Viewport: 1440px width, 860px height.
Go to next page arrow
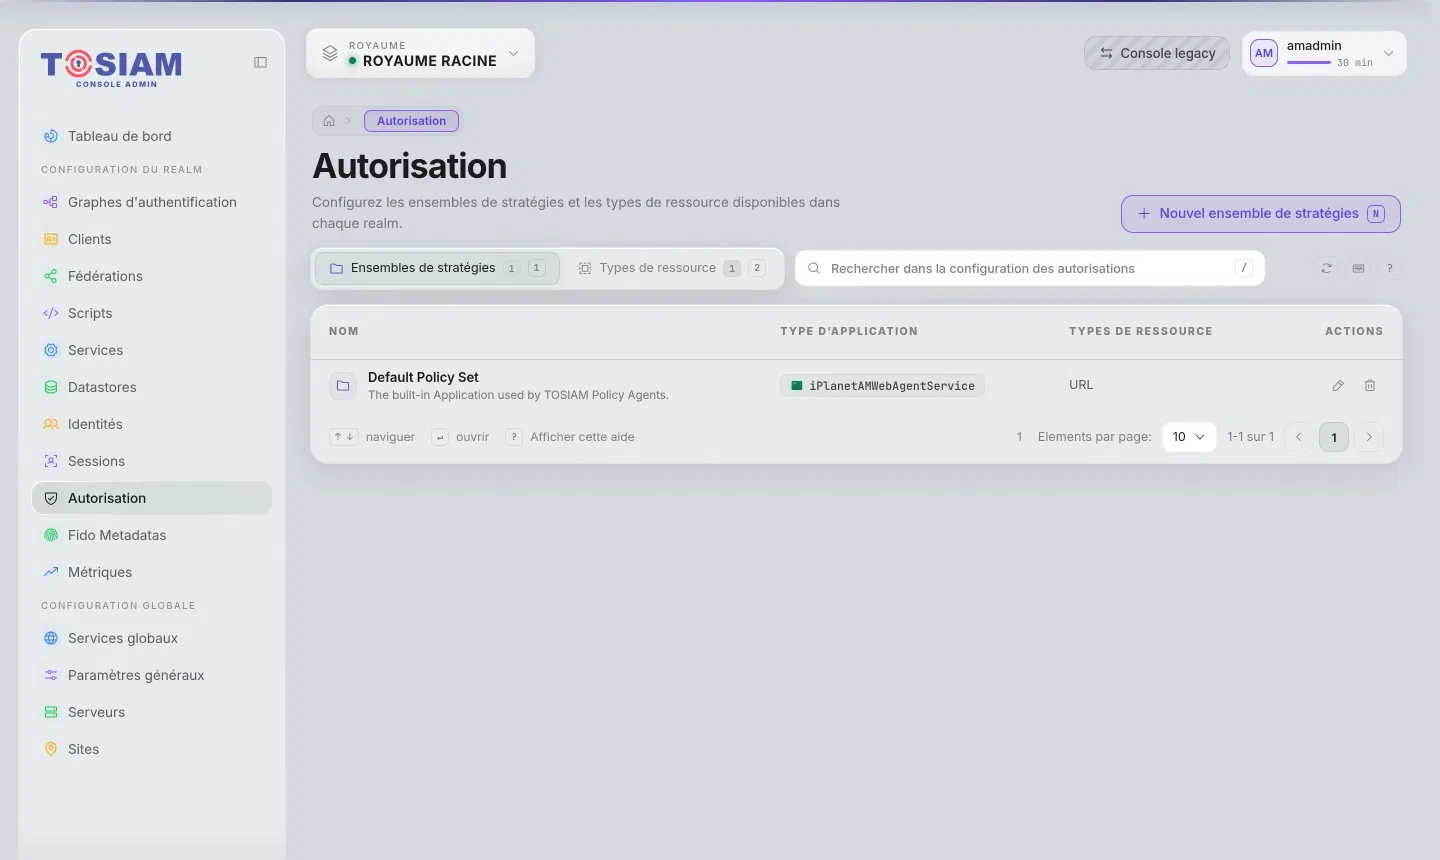click(x=1369, y=437)
